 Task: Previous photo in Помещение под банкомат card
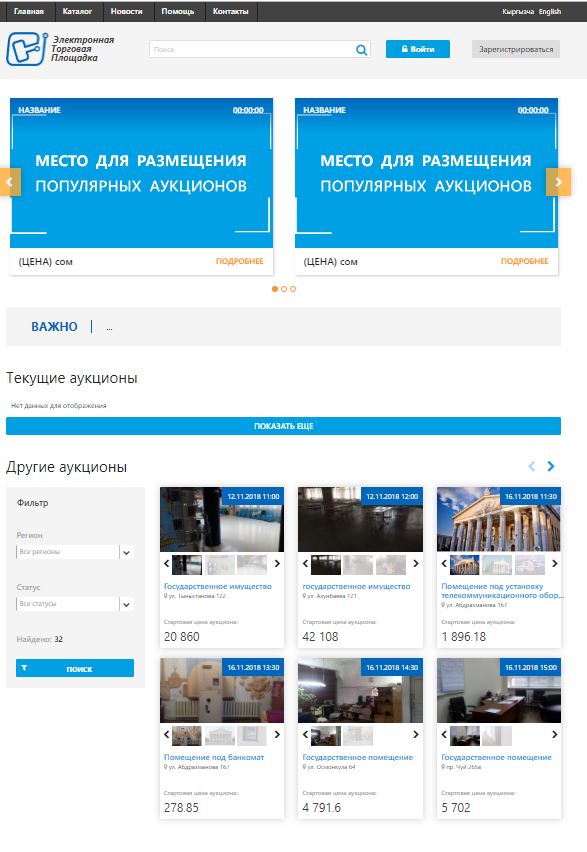166,735
